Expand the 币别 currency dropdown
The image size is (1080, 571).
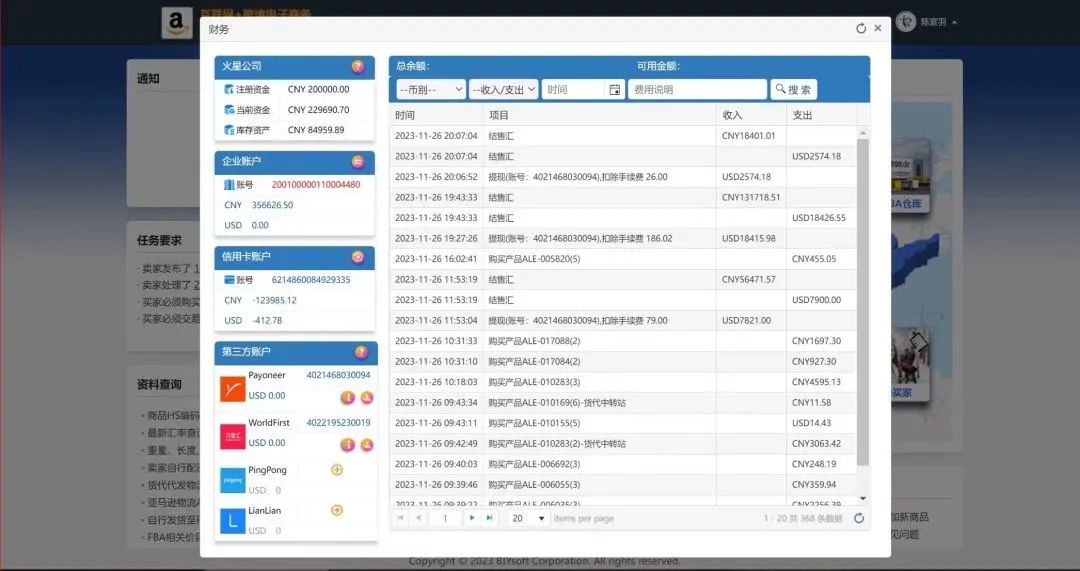click(x=431, y=90)
